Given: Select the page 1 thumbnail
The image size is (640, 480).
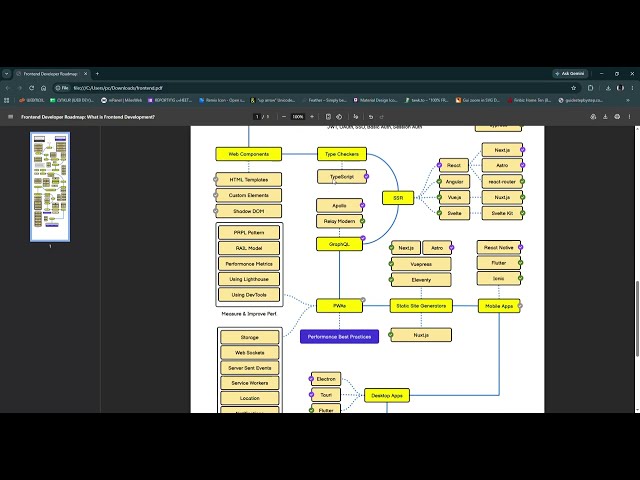Looking at the screenshot, I should pos(50,187).
